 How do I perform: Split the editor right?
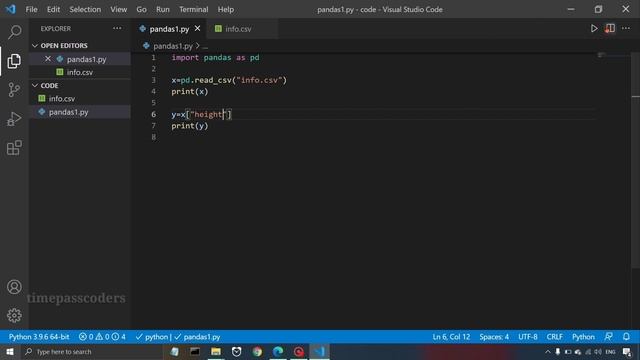click(x=610, y=29)
